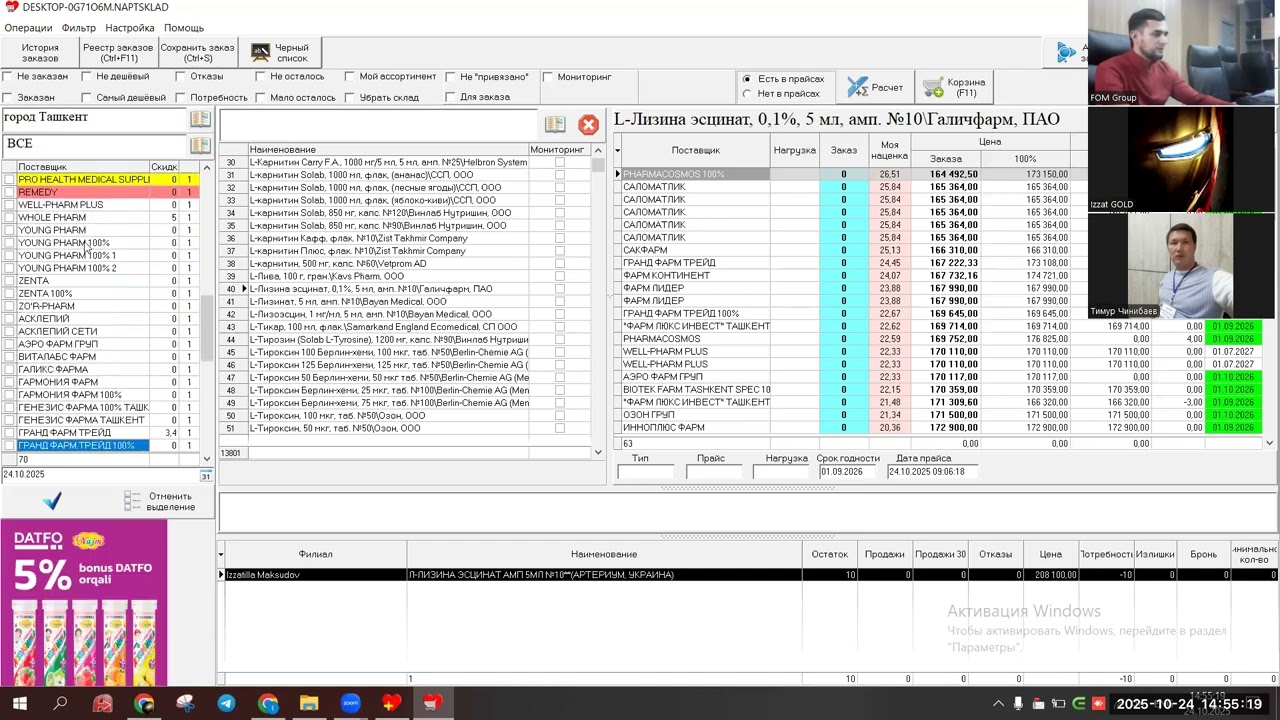
Task: Open the red heart app on the taskbar
Action: 391,704
